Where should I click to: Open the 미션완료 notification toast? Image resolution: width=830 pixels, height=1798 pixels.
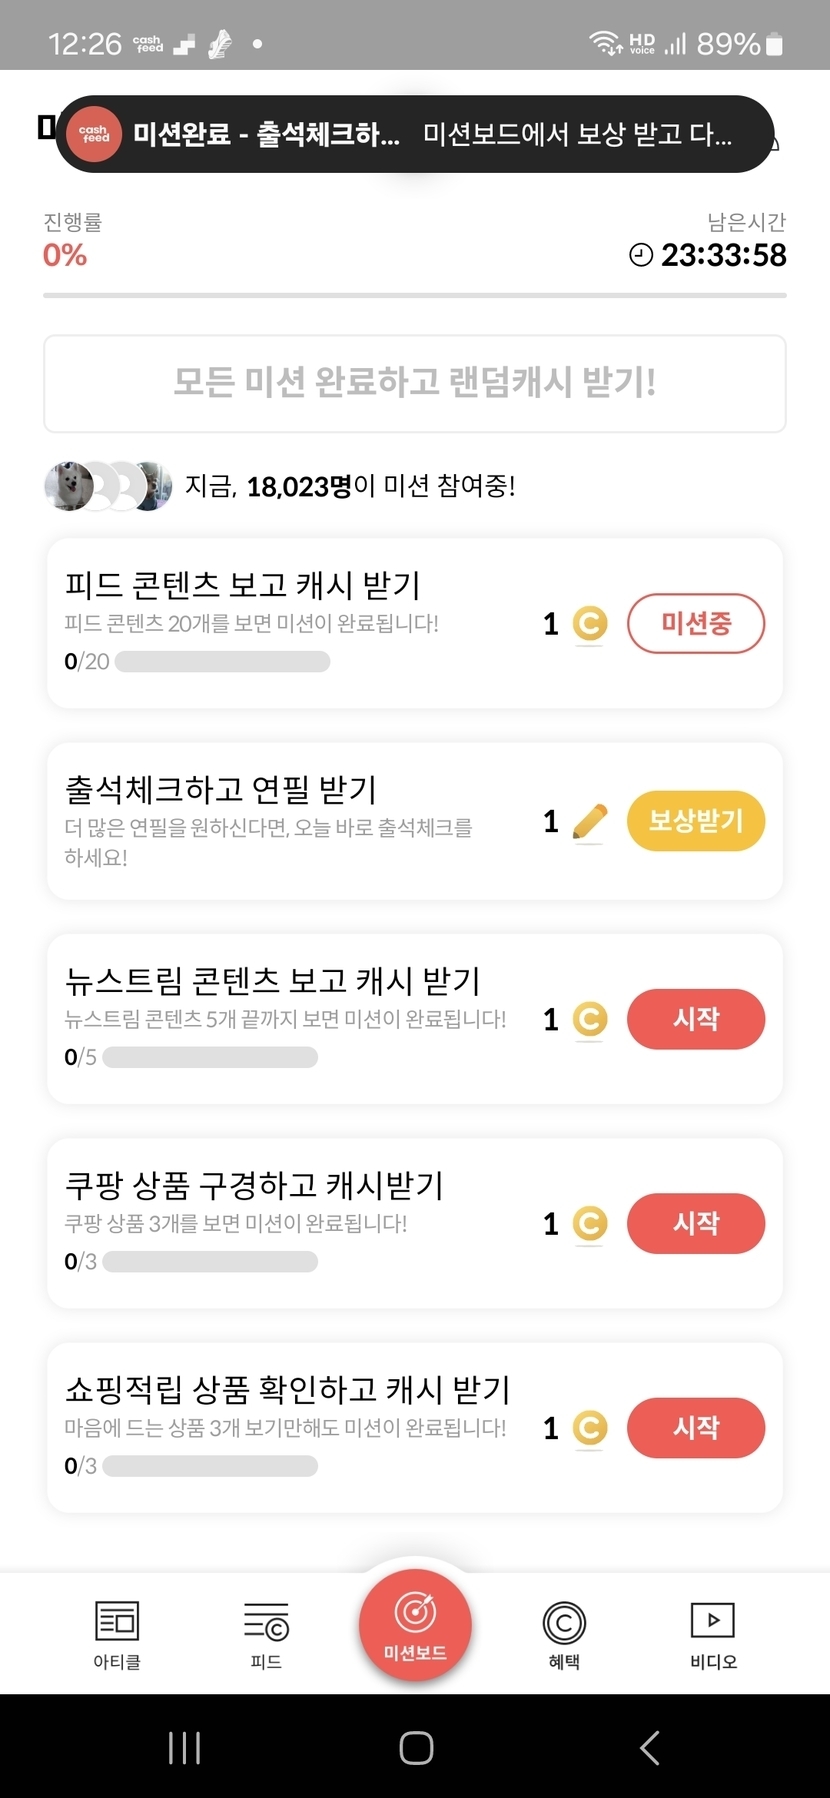pos(430,134)
